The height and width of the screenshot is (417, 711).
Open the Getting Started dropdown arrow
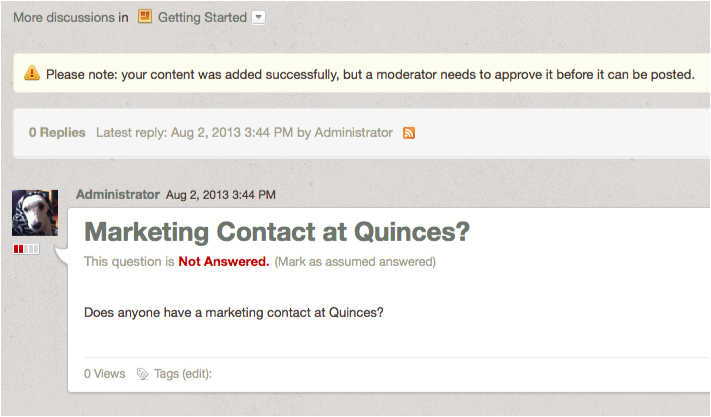pyautogui.click(x=258, y=18)
